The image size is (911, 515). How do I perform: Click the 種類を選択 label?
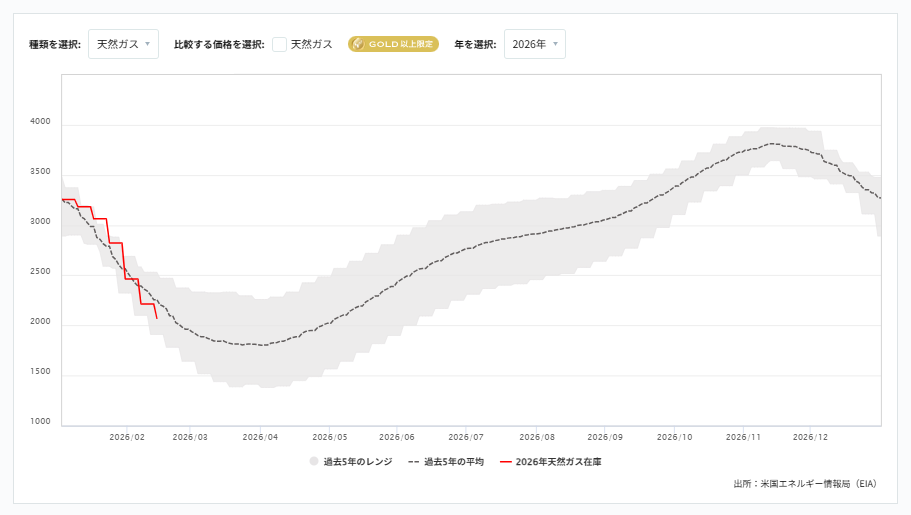pos(55,44)
